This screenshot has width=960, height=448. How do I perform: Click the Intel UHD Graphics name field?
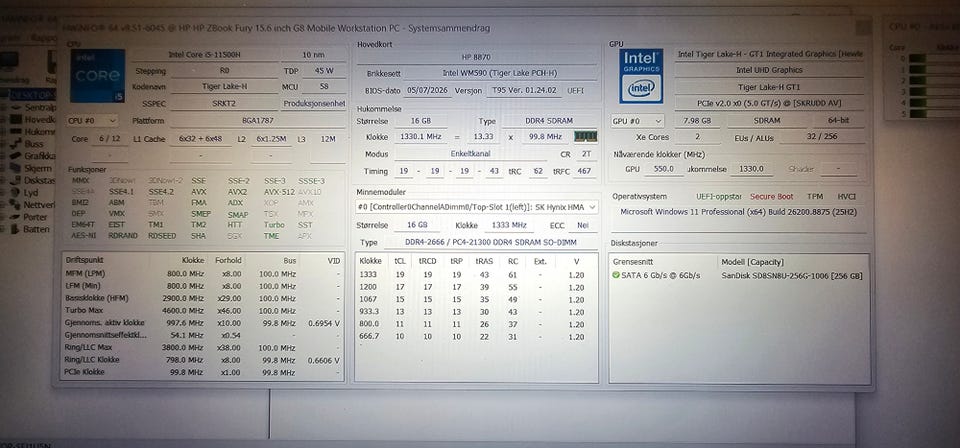point(769,70)
